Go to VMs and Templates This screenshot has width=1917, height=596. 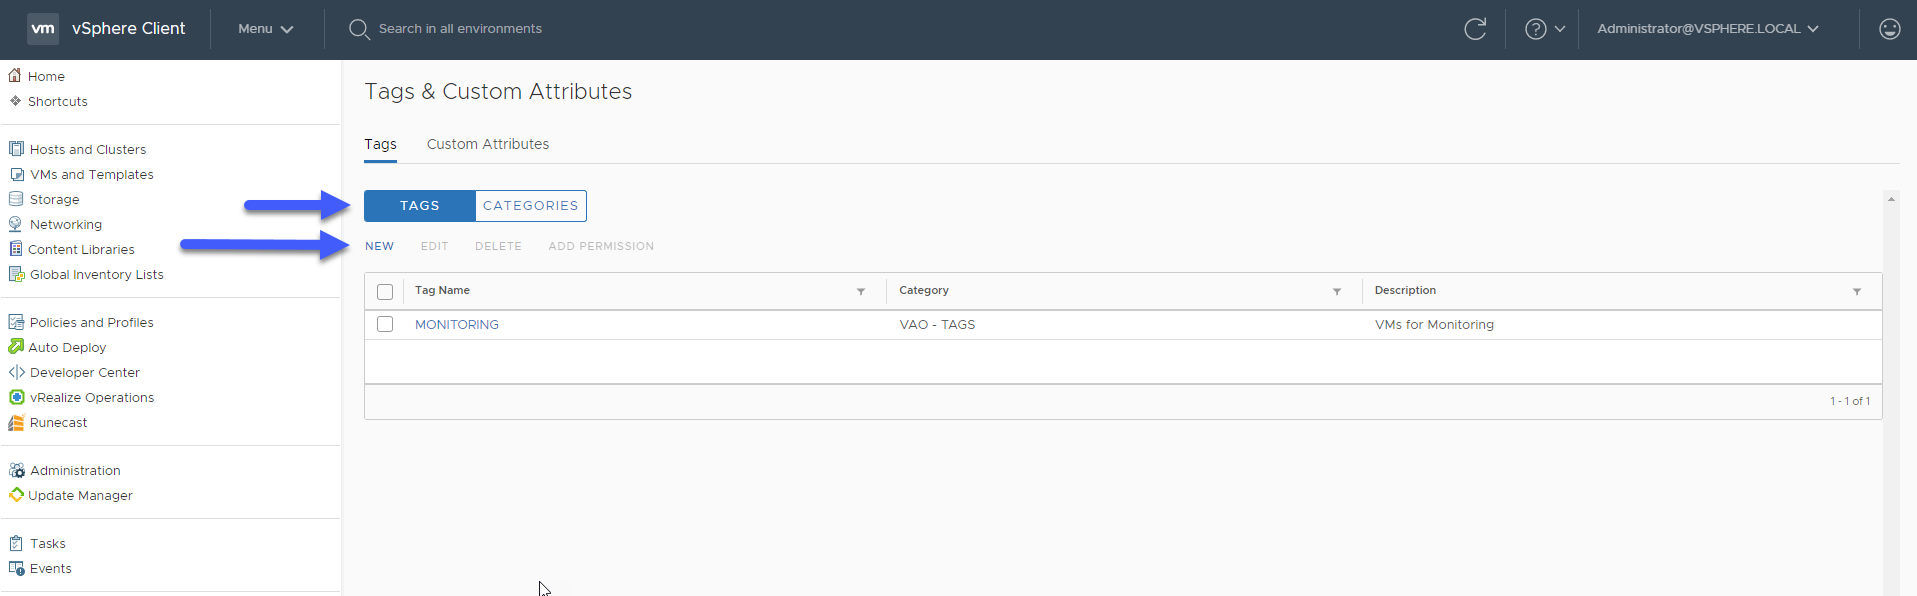(92, 174)
